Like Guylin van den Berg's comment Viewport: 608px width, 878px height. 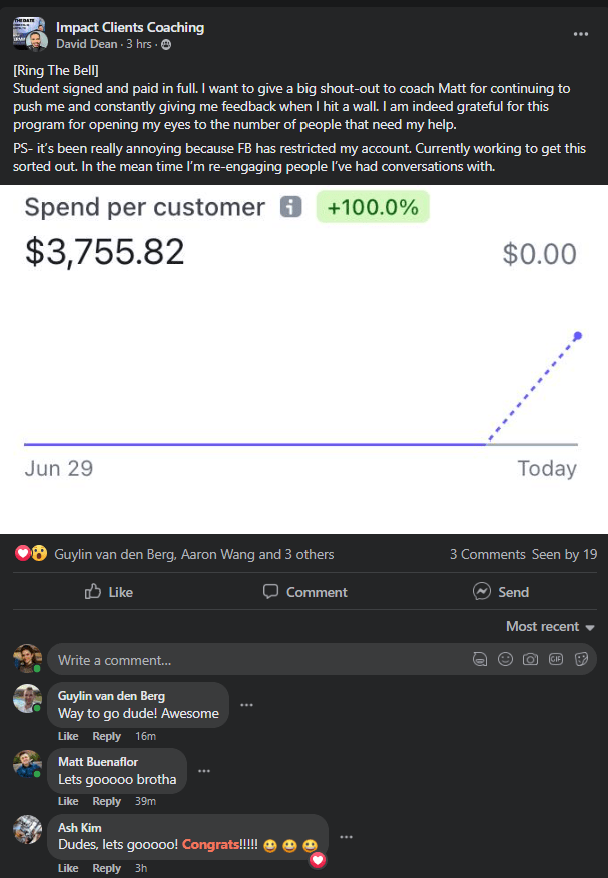coord(68,737)
